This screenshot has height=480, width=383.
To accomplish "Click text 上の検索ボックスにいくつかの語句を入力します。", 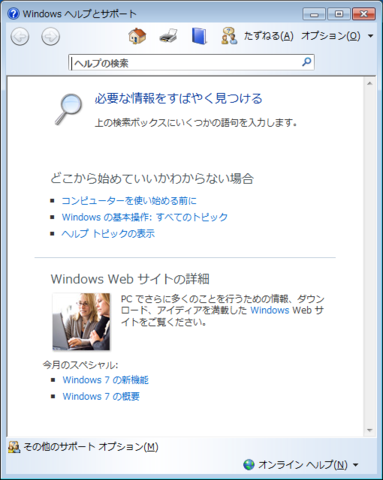I will click(x=196, y=123).
